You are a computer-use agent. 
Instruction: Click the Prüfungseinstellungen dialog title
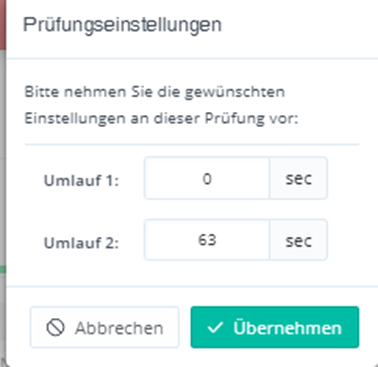122,25
